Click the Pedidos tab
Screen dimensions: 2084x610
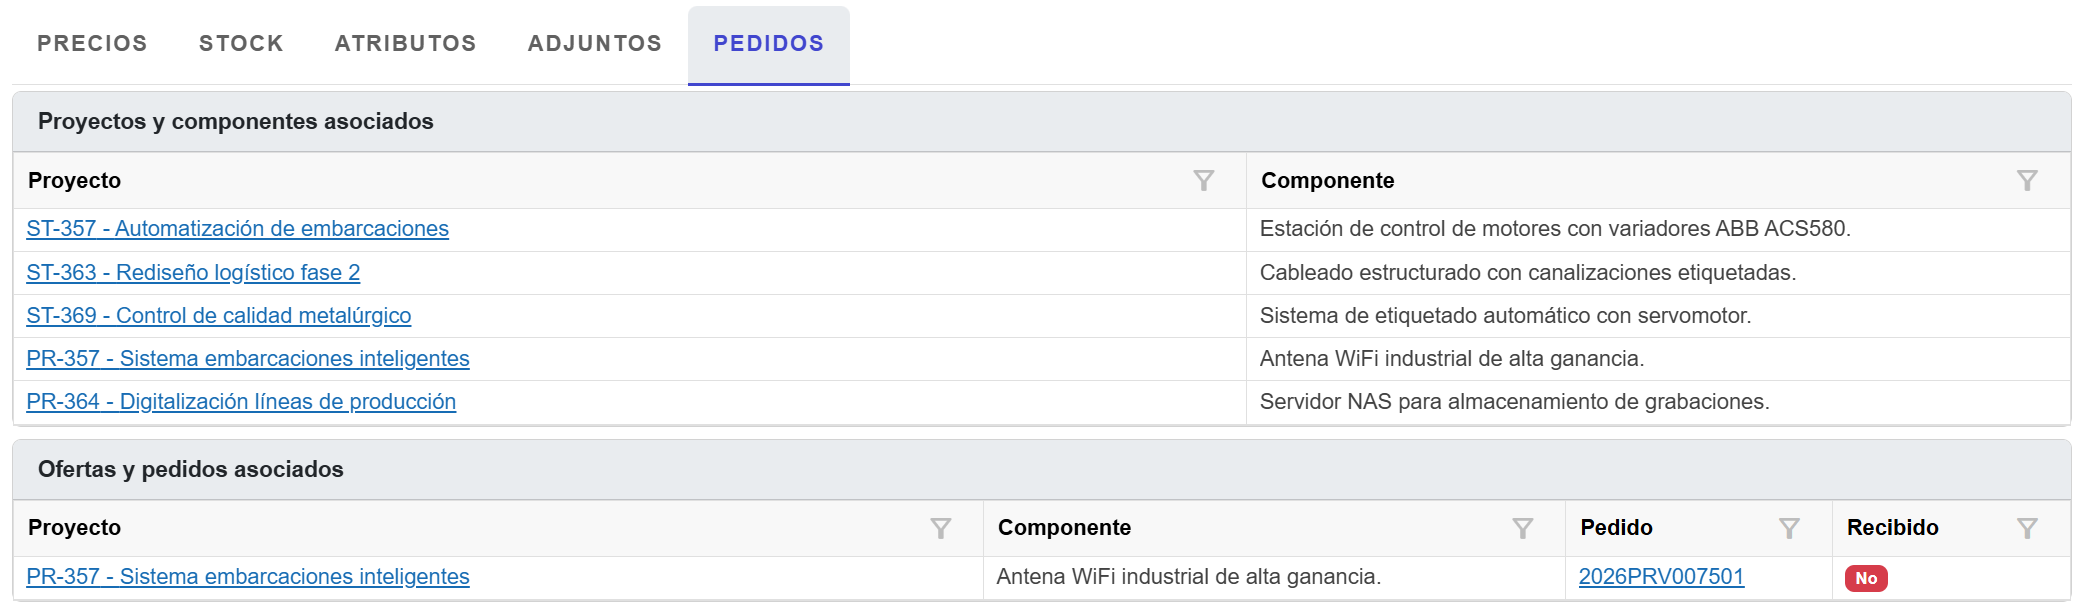[768, 44]
